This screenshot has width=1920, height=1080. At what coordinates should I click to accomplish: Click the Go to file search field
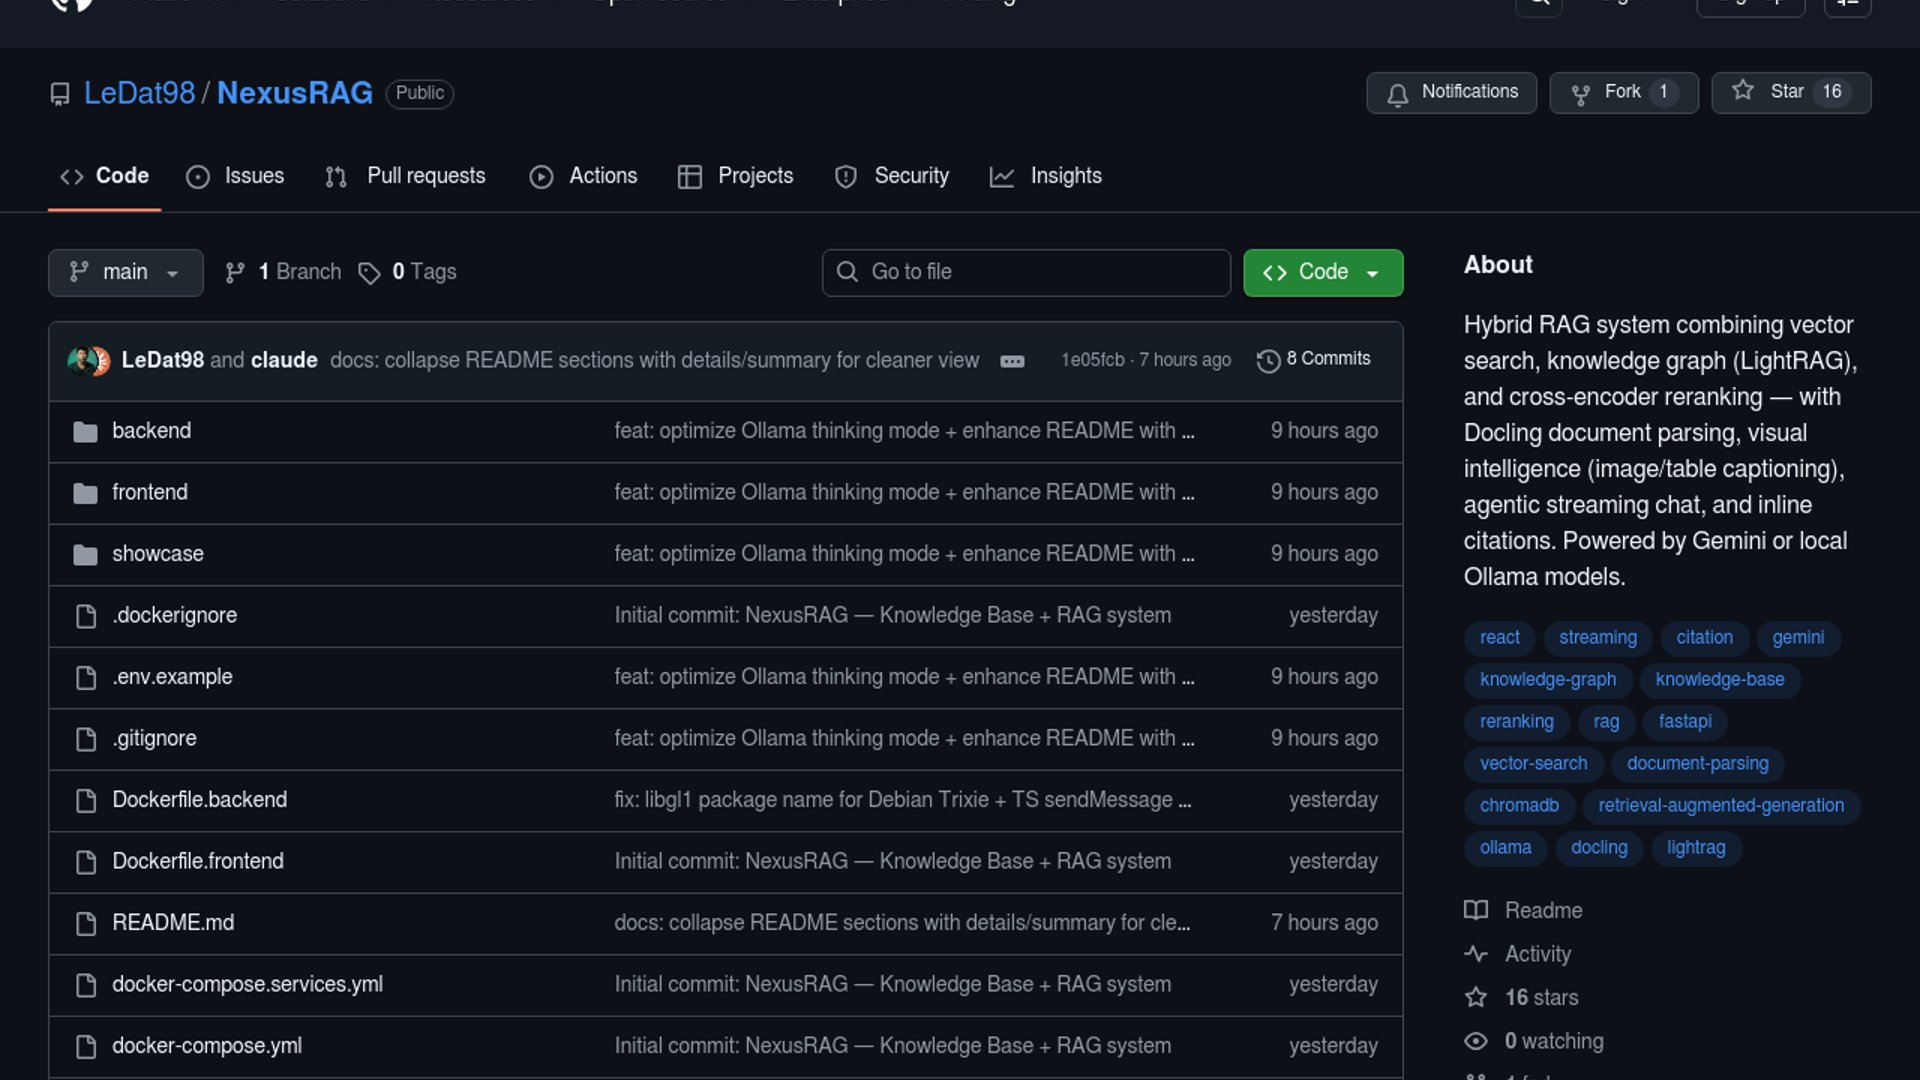click(x=1026, y=272)
